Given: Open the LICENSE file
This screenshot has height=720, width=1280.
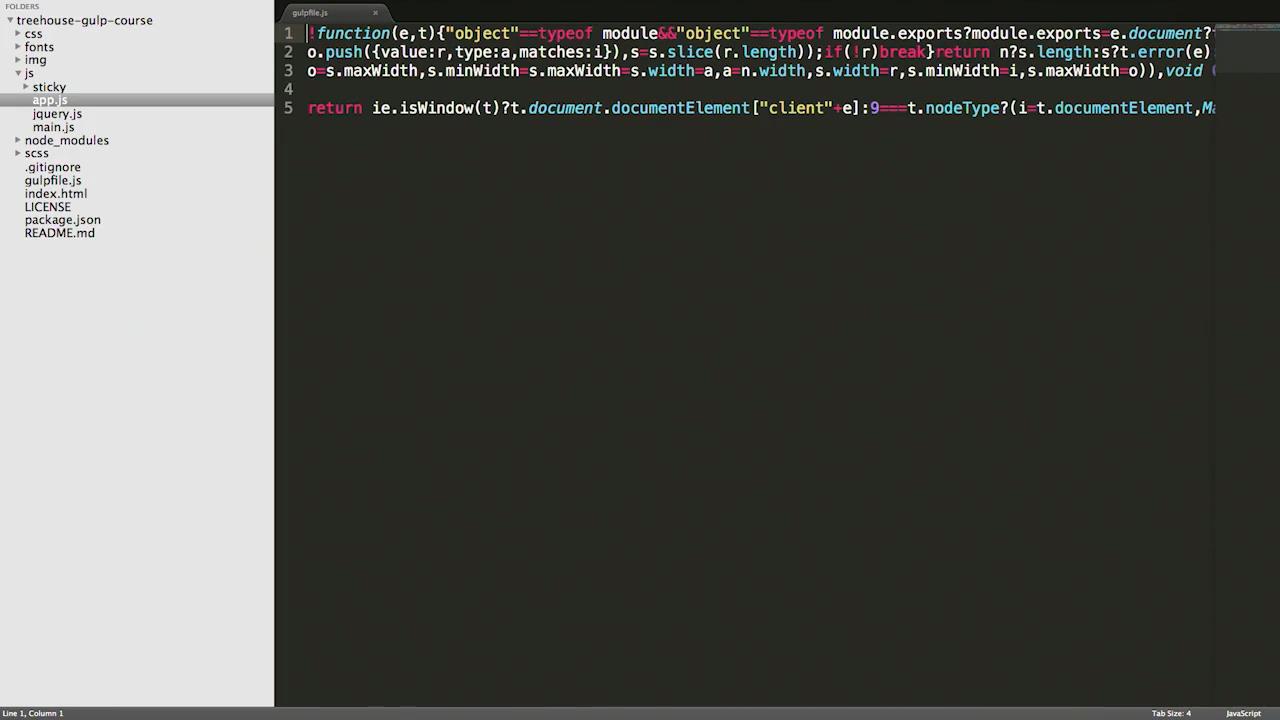Looking at the screenshot, I should [48, 207].
